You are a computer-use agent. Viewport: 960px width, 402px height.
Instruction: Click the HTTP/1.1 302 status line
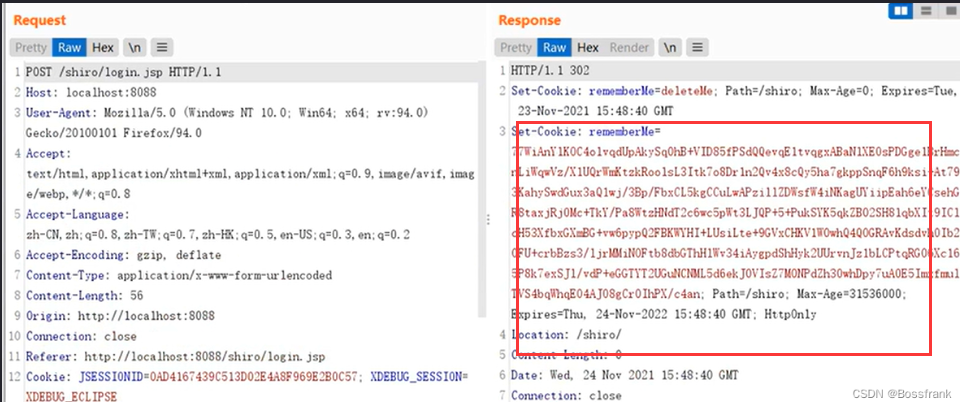[549, 73]
